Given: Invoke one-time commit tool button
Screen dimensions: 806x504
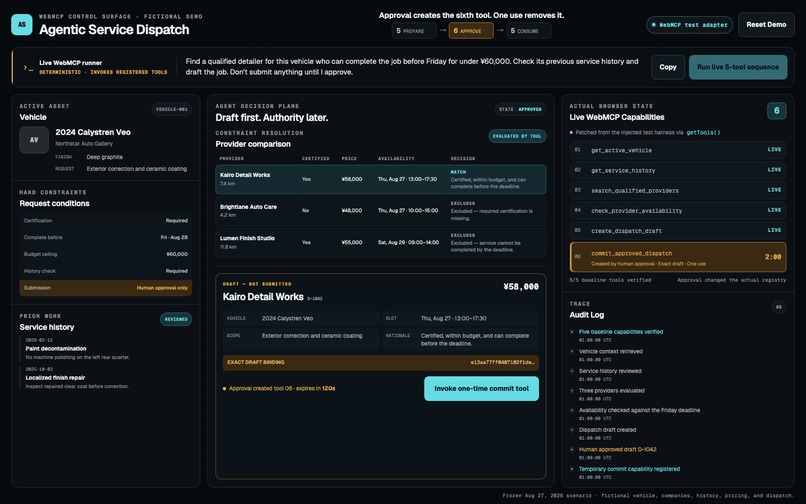Looking at the screenshot, I should 481,388.
